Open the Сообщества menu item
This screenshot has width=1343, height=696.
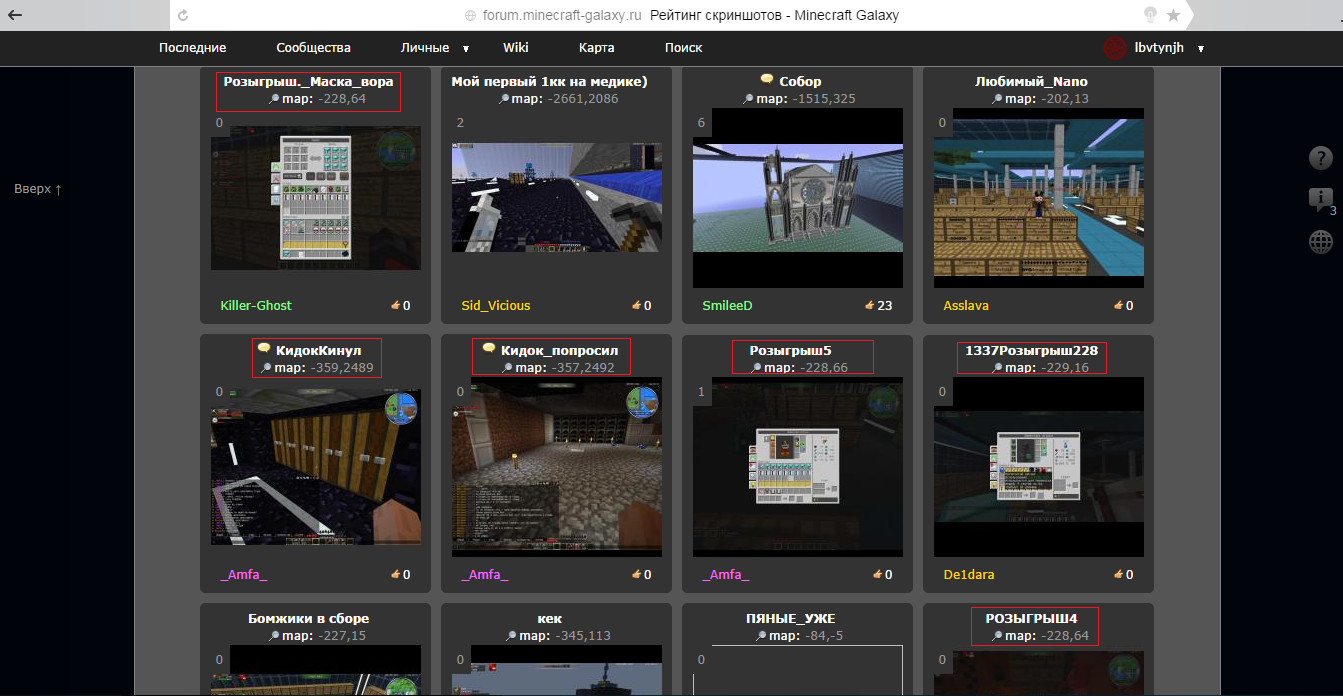(x=314, y=48)
